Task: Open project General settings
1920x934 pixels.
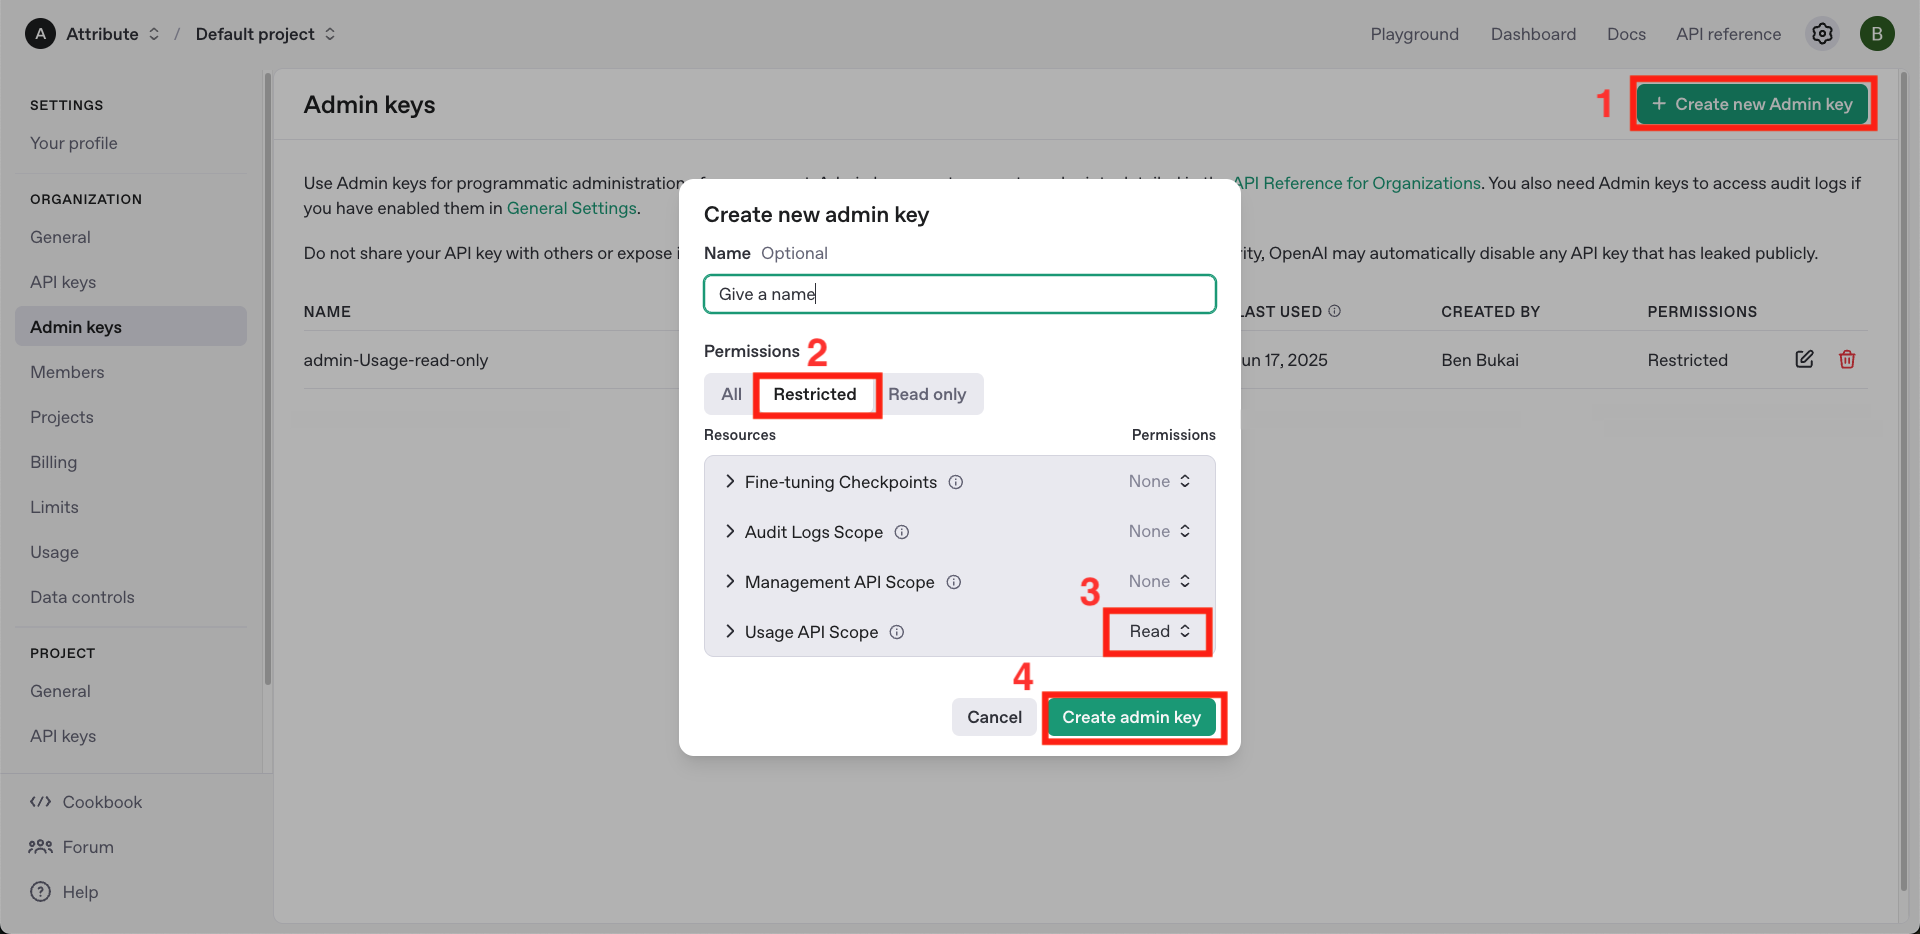Action: [60, 691]
